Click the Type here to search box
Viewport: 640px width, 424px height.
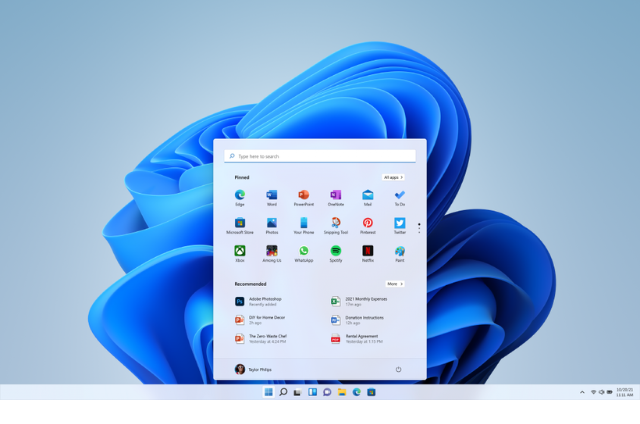[x=320, y=156]
